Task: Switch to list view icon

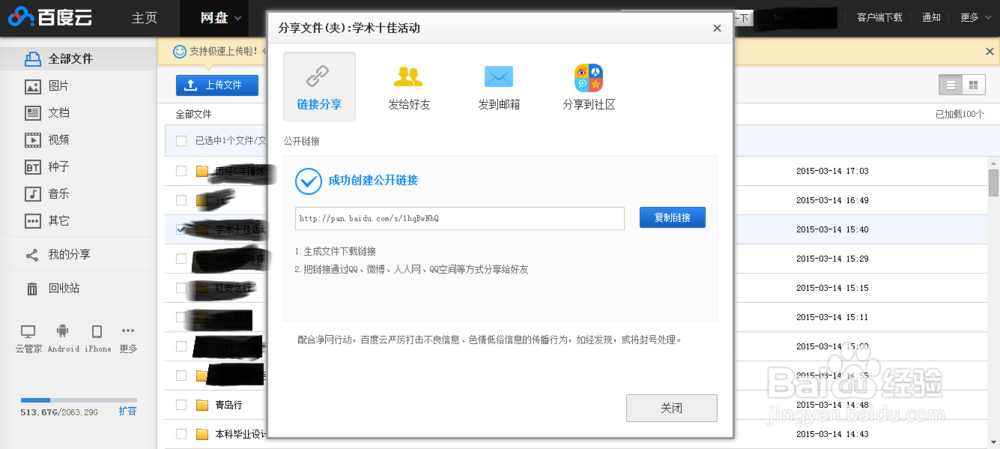Action: pyautogui.click(x=951, y=85)
